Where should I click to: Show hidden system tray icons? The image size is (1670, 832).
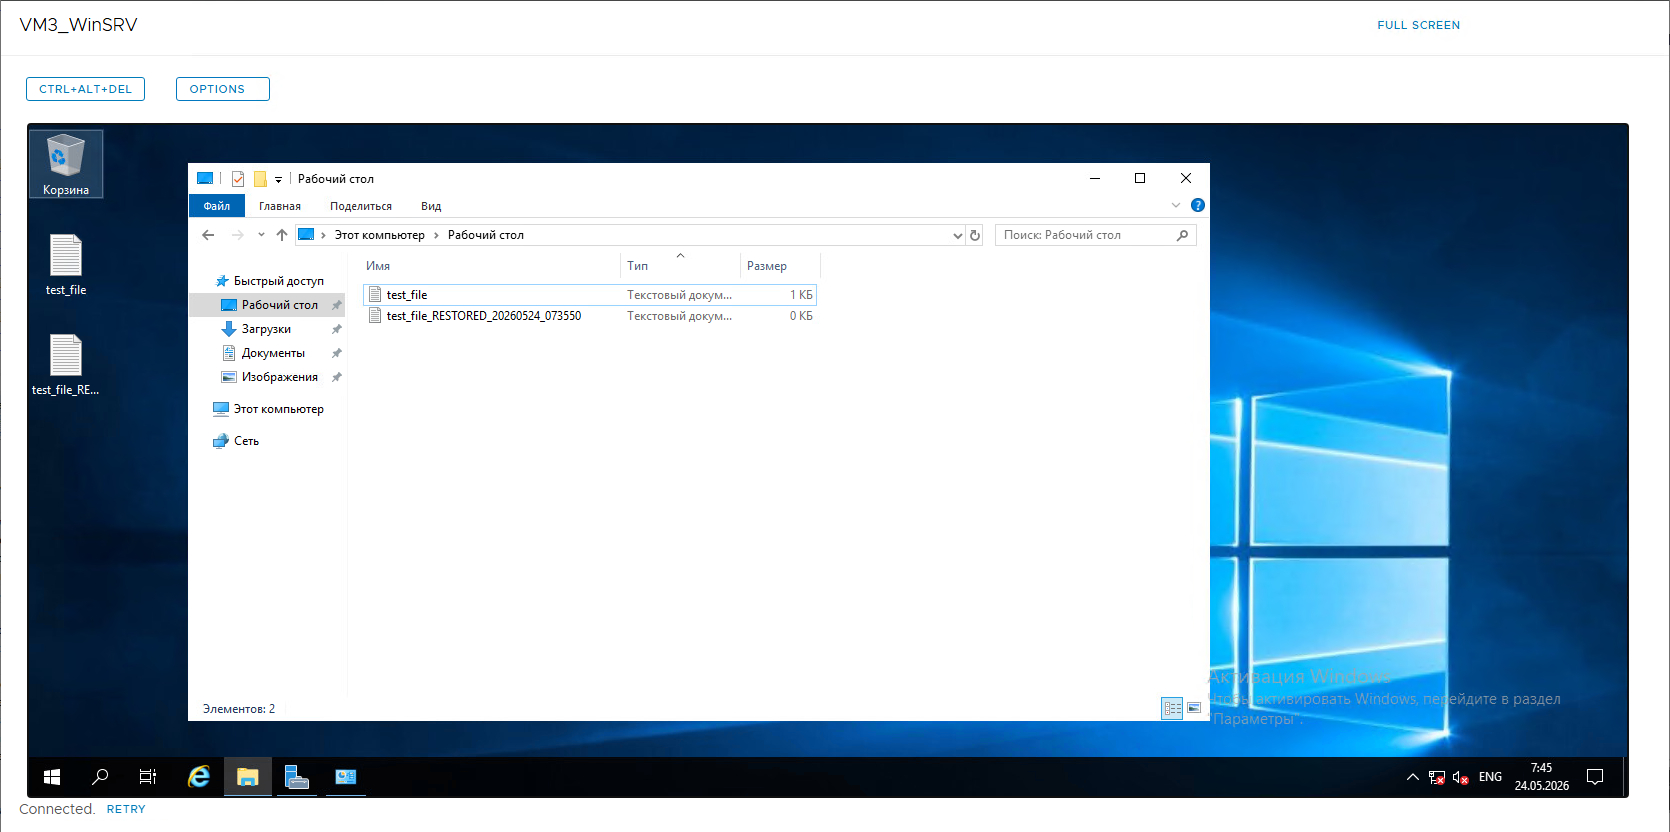click(x=1413, y=777)
